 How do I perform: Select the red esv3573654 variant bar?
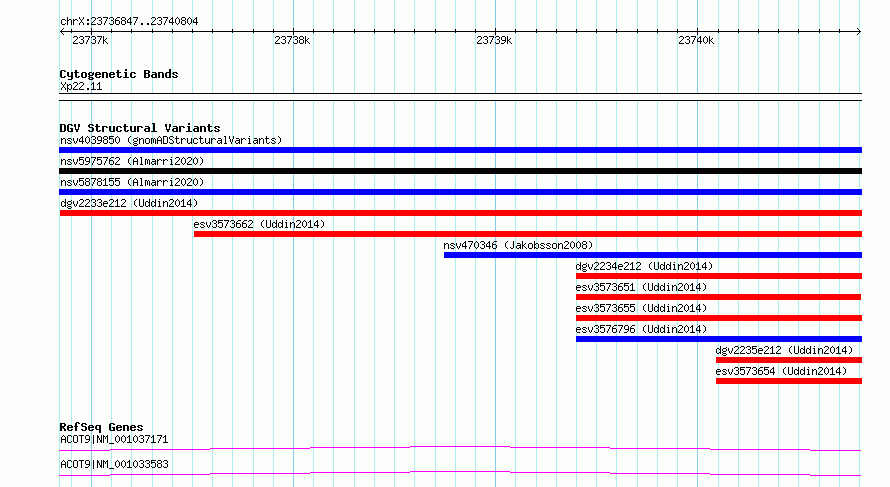pos(789,381)
